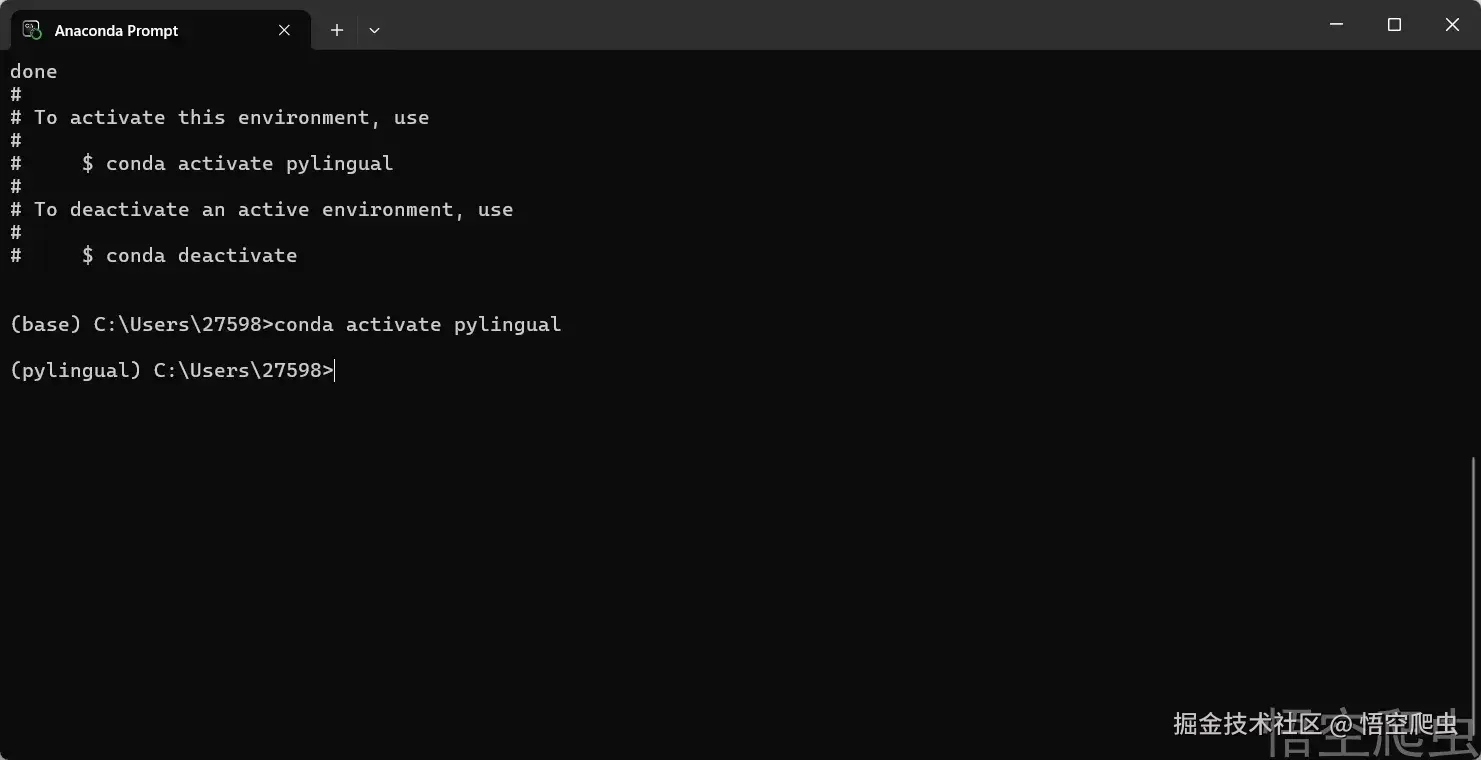Image resolution: width=1481 pixels, height=760 pixels.
Task: Click the watermark text at bottom right
Action: pyautogui.click(x=1315, y=723)
